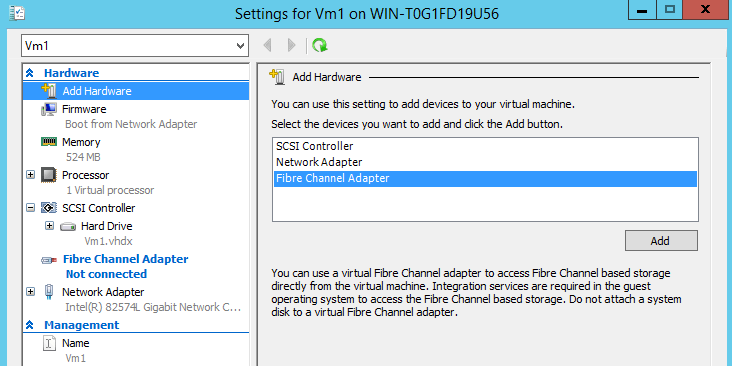Expand the Hard Drive node
732x366 pixels.
(49, 226)
